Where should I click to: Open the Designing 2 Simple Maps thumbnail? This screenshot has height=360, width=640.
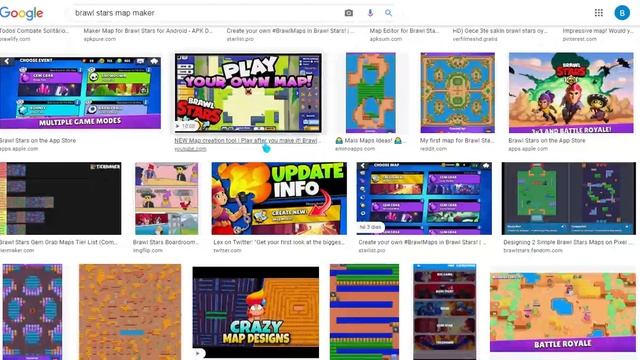(x=569, y=198)
